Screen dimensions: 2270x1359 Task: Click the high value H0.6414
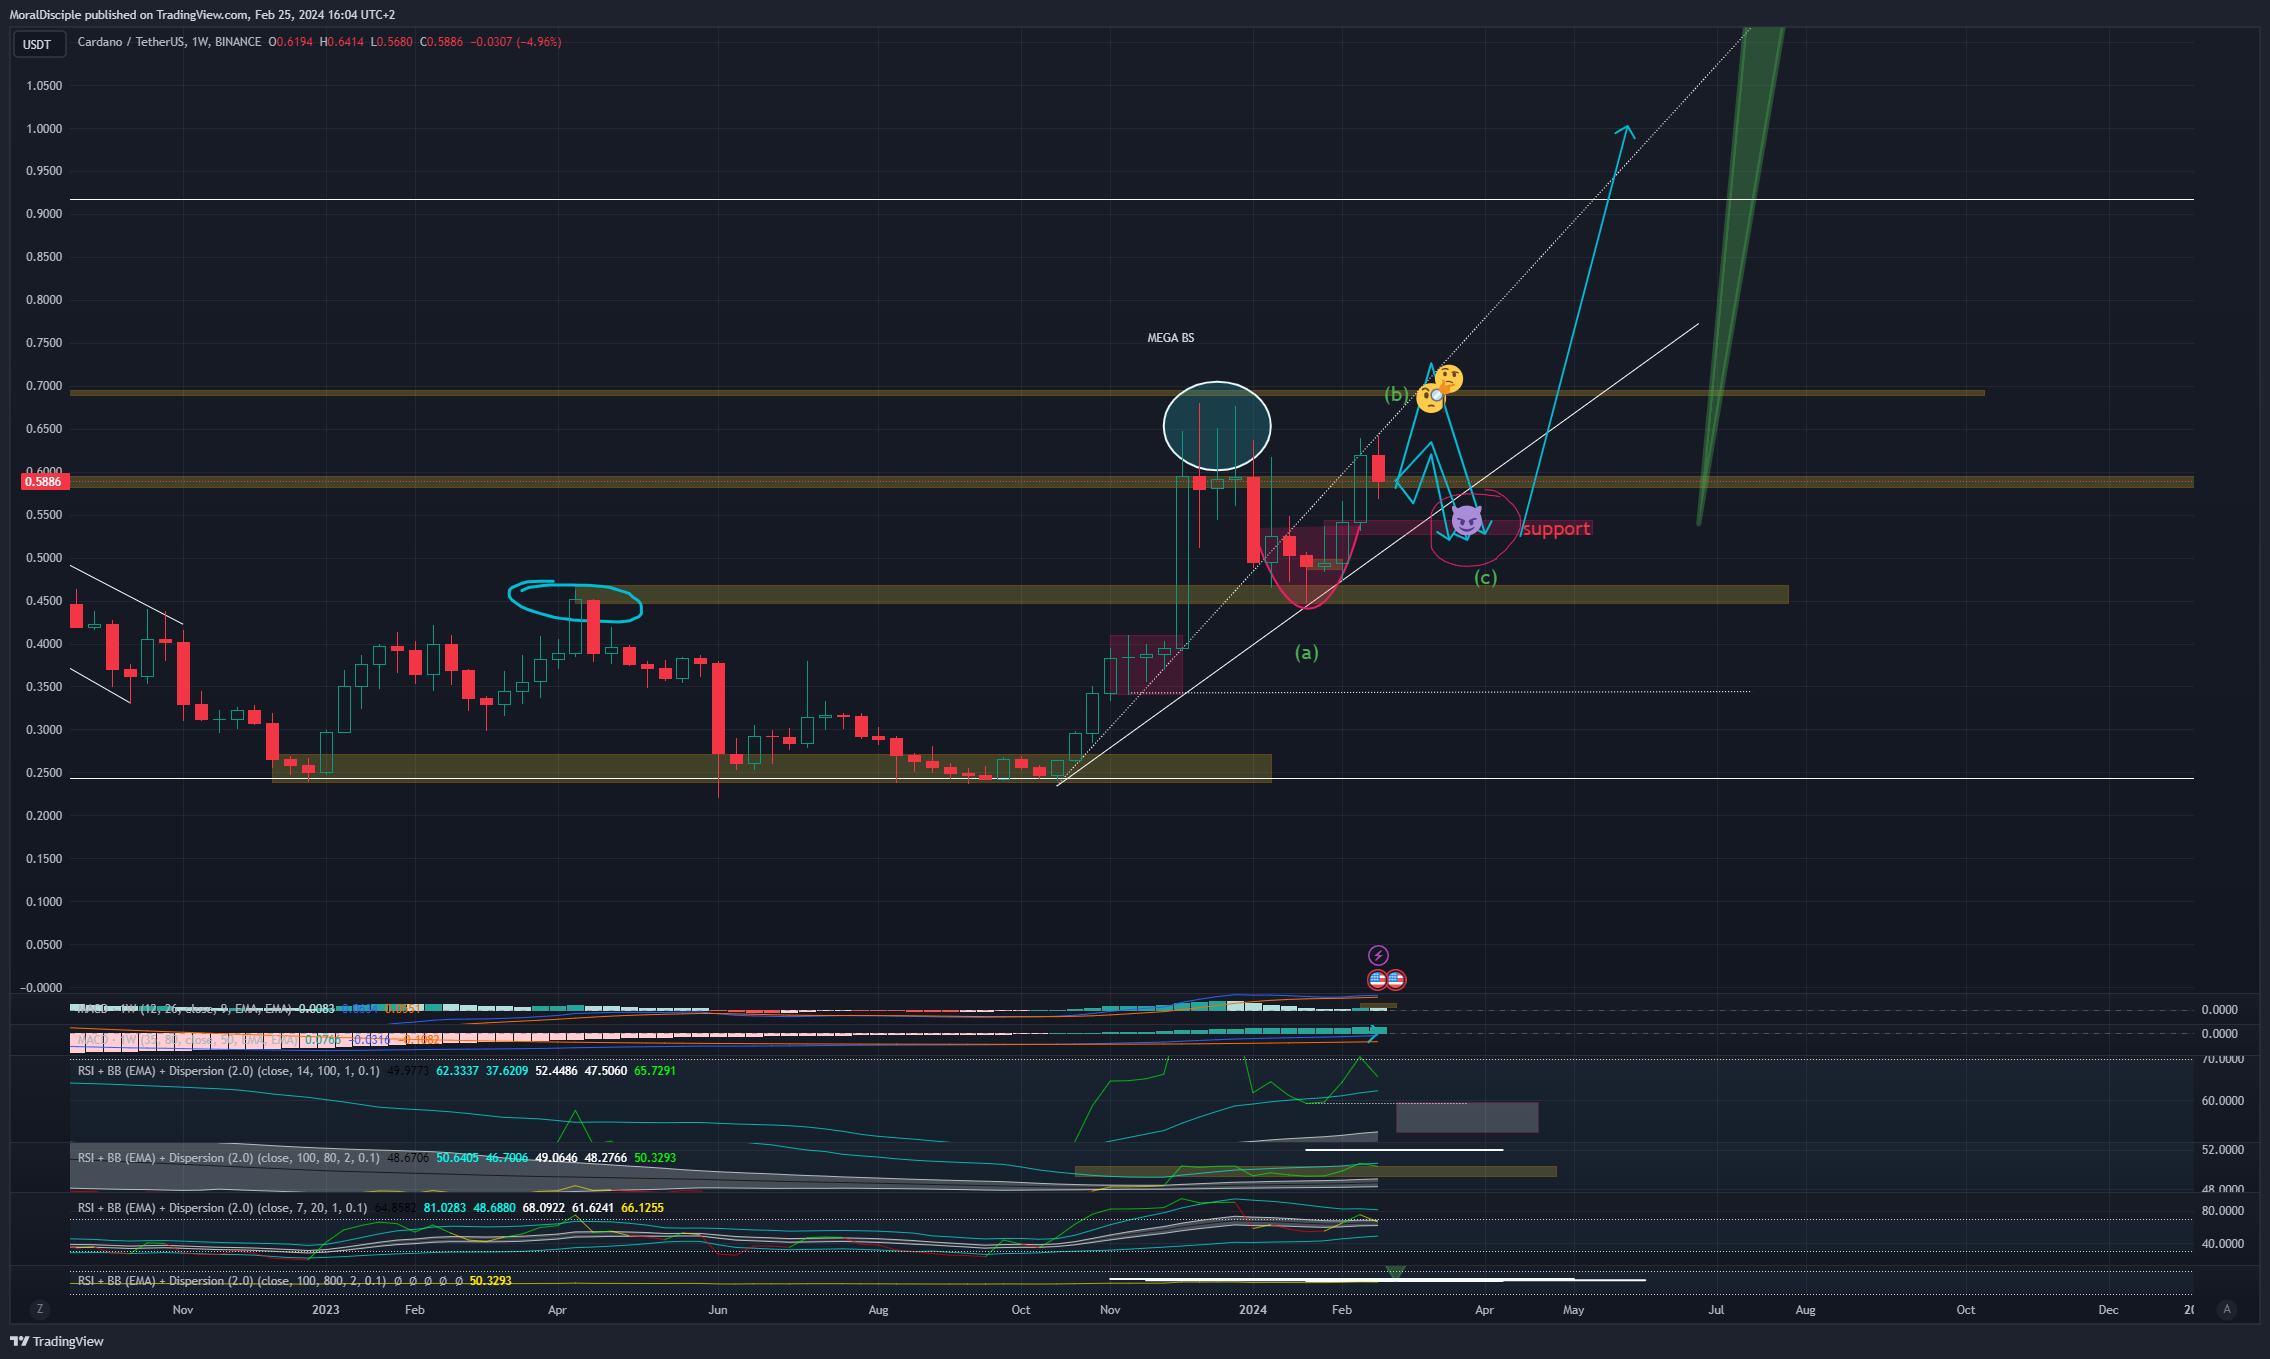[342, 42]
